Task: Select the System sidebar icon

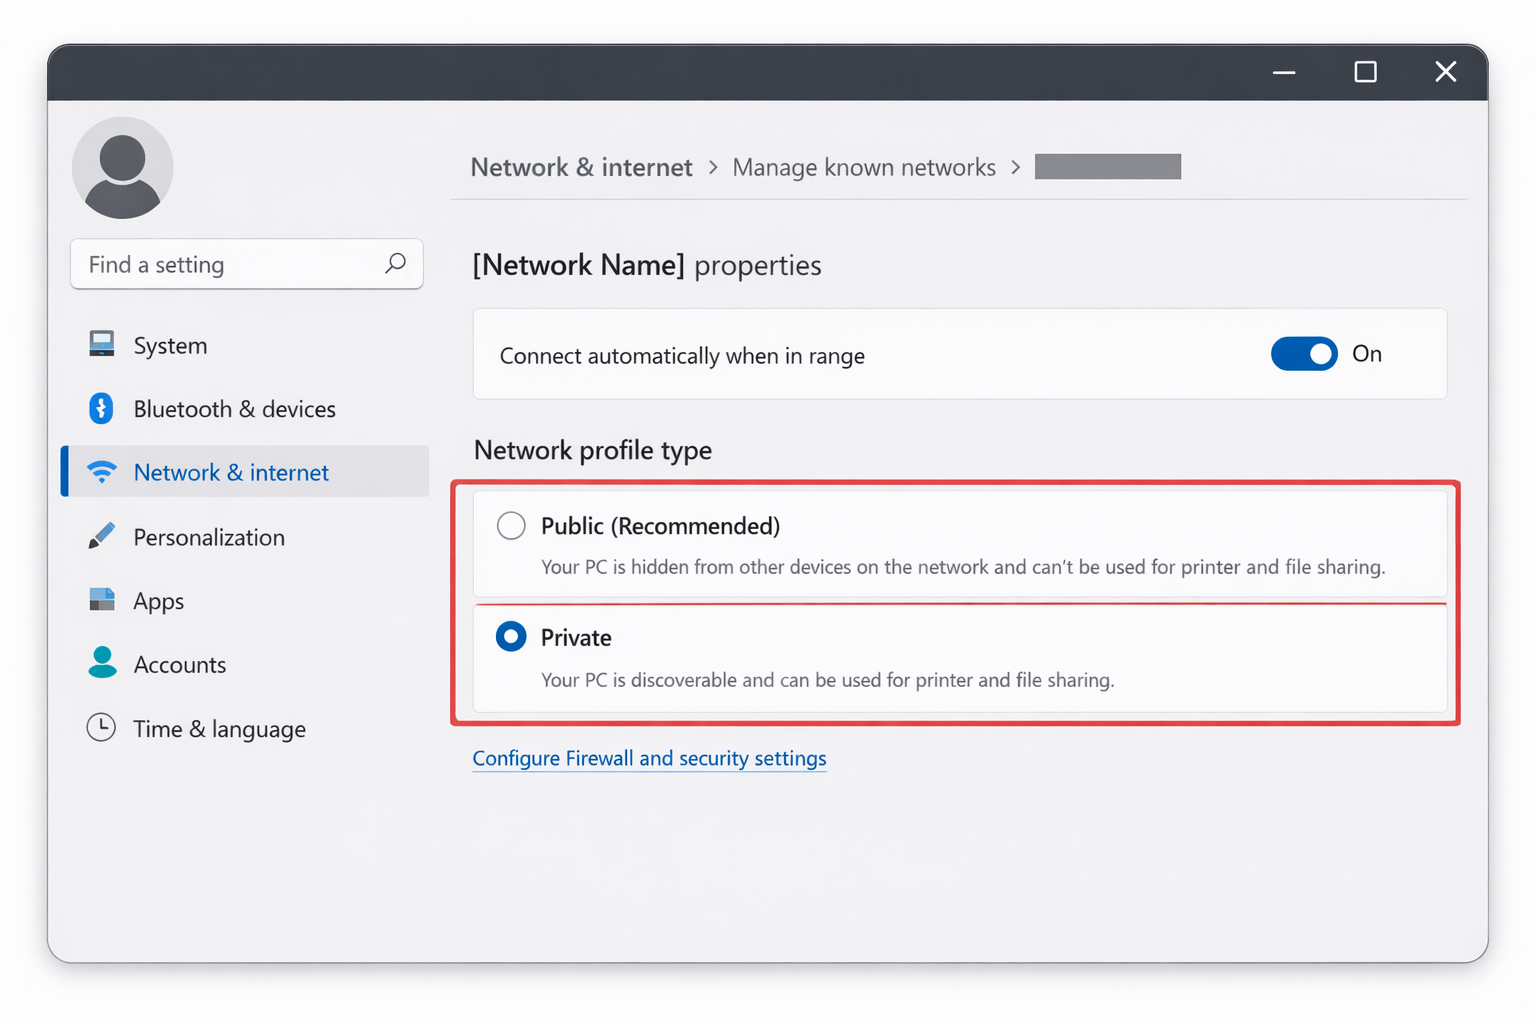Action: (101, 344)
